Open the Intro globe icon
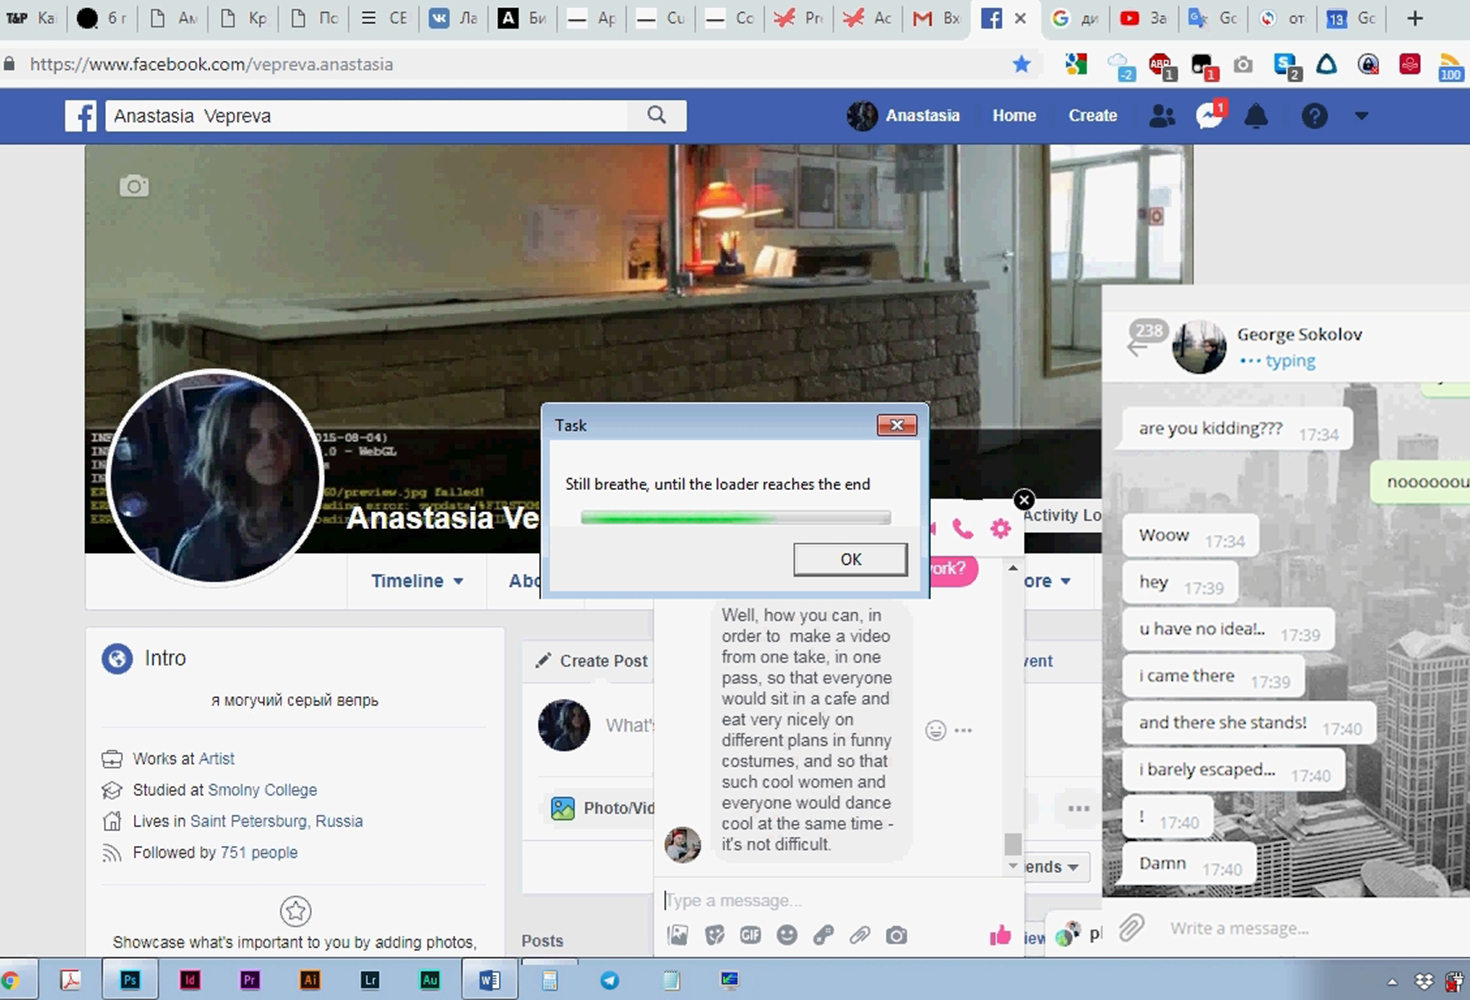1470x1000 pixels. (117, 658)
